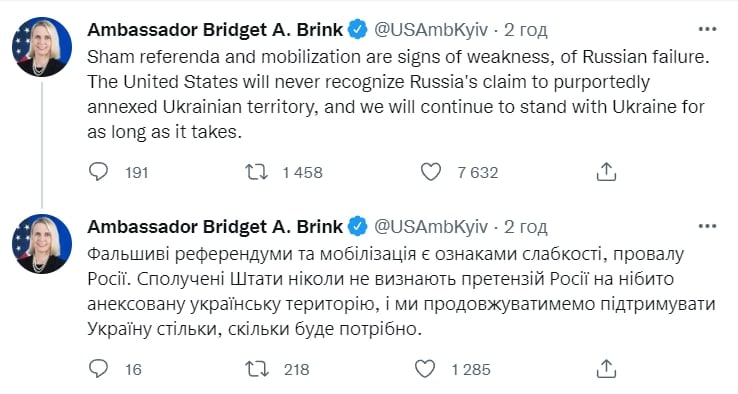Screen dimensions: 738x394
Task: Reply to the Ukrainian tweet
Action: click(x=98, y=369)
